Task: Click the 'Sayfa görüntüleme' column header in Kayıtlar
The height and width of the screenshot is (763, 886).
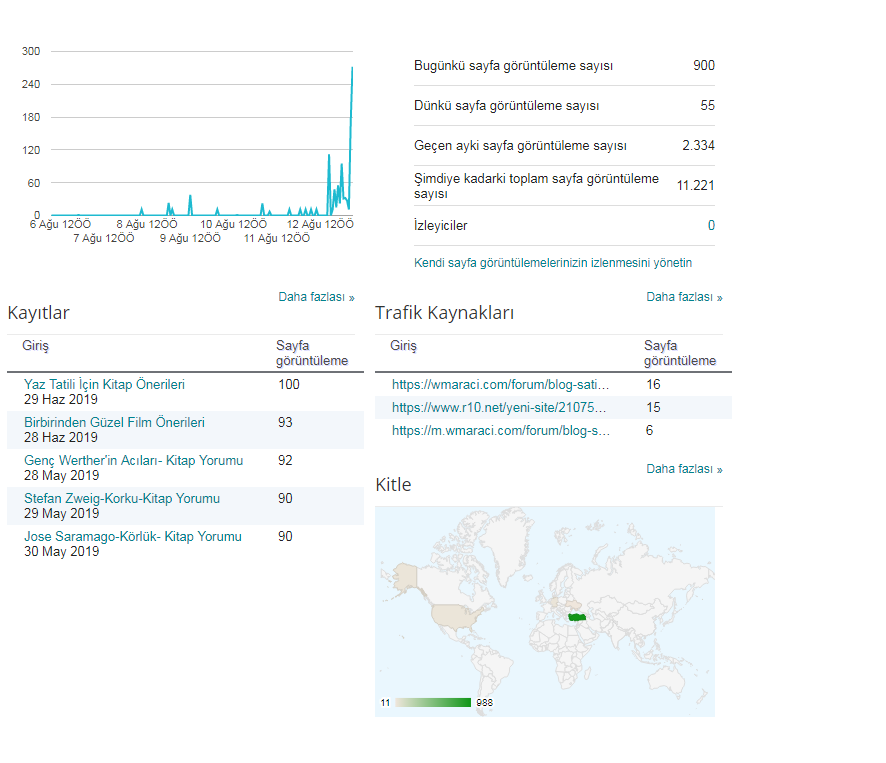Action: [311, 353]
